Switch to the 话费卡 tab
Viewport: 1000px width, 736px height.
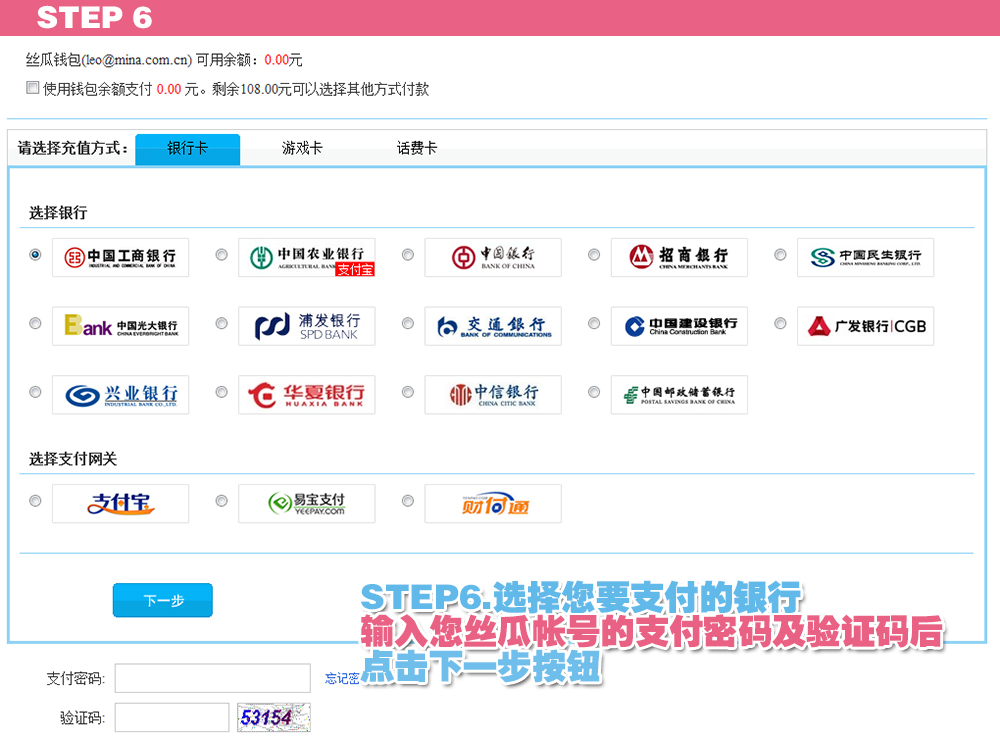tap(417, 149)
